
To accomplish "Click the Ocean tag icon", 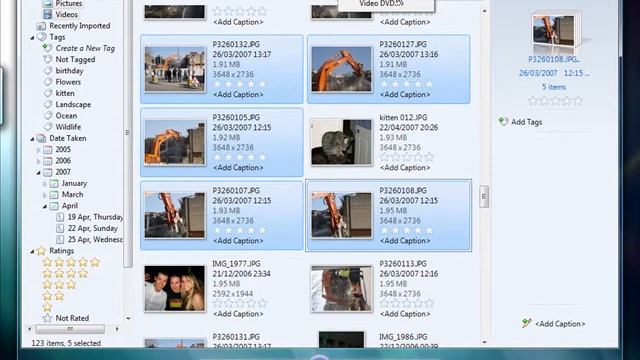I will [x=48, y=116].
